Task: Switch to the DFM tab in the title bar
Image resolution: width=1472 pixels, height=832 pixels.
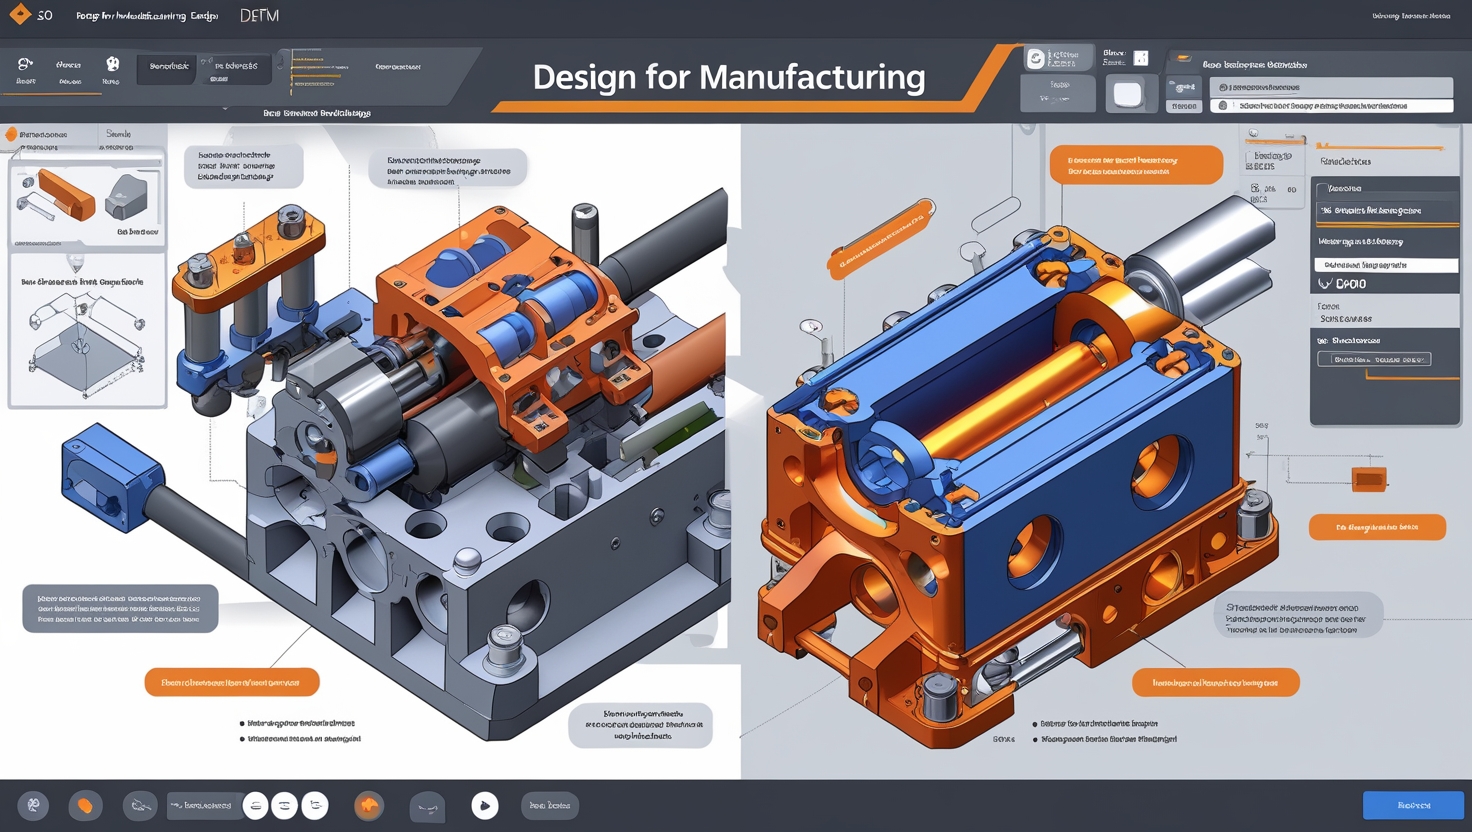Action: click(x=258, y=15)
